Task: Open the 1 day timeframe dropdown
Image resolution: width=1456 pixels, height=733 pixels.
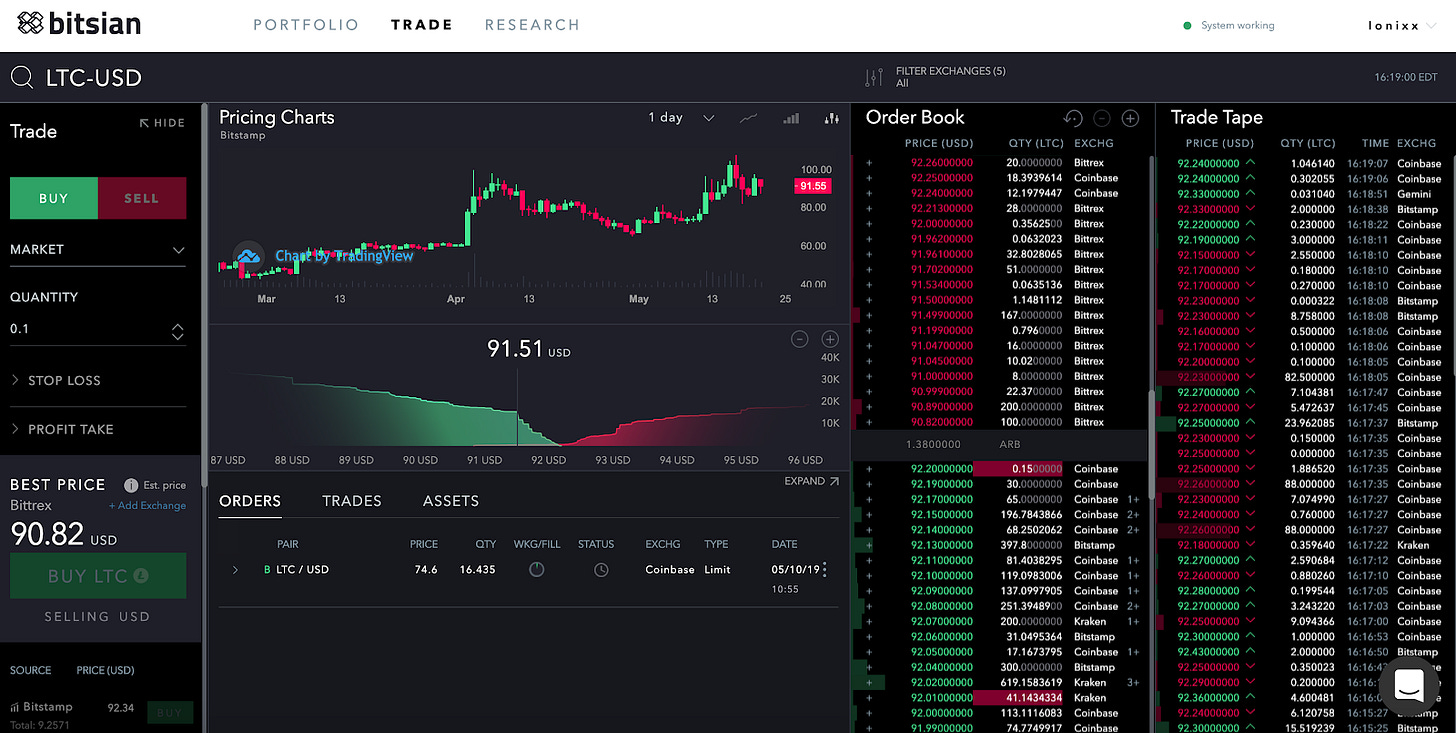Action: [x=680, y=118]
